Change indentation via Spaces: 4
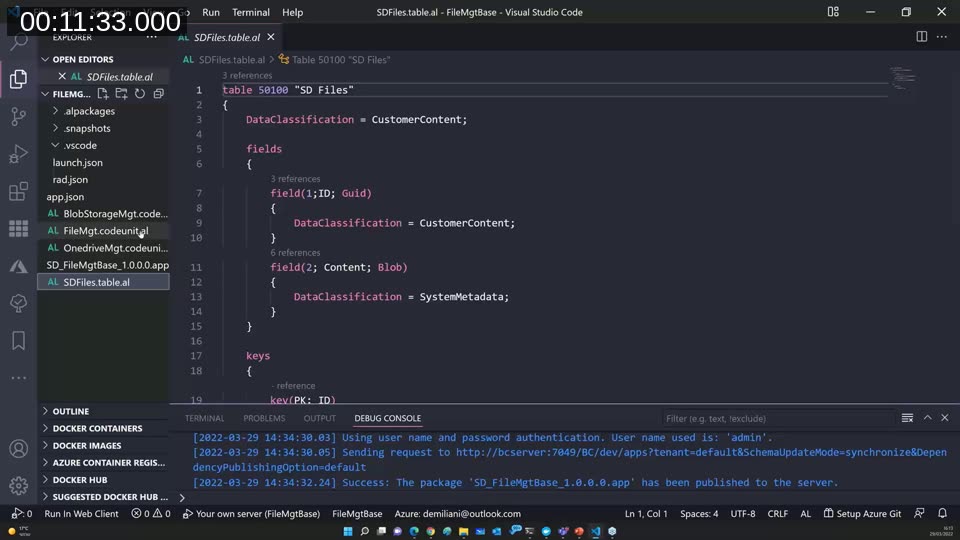The image size is (960, 540). tap(699, 514)
